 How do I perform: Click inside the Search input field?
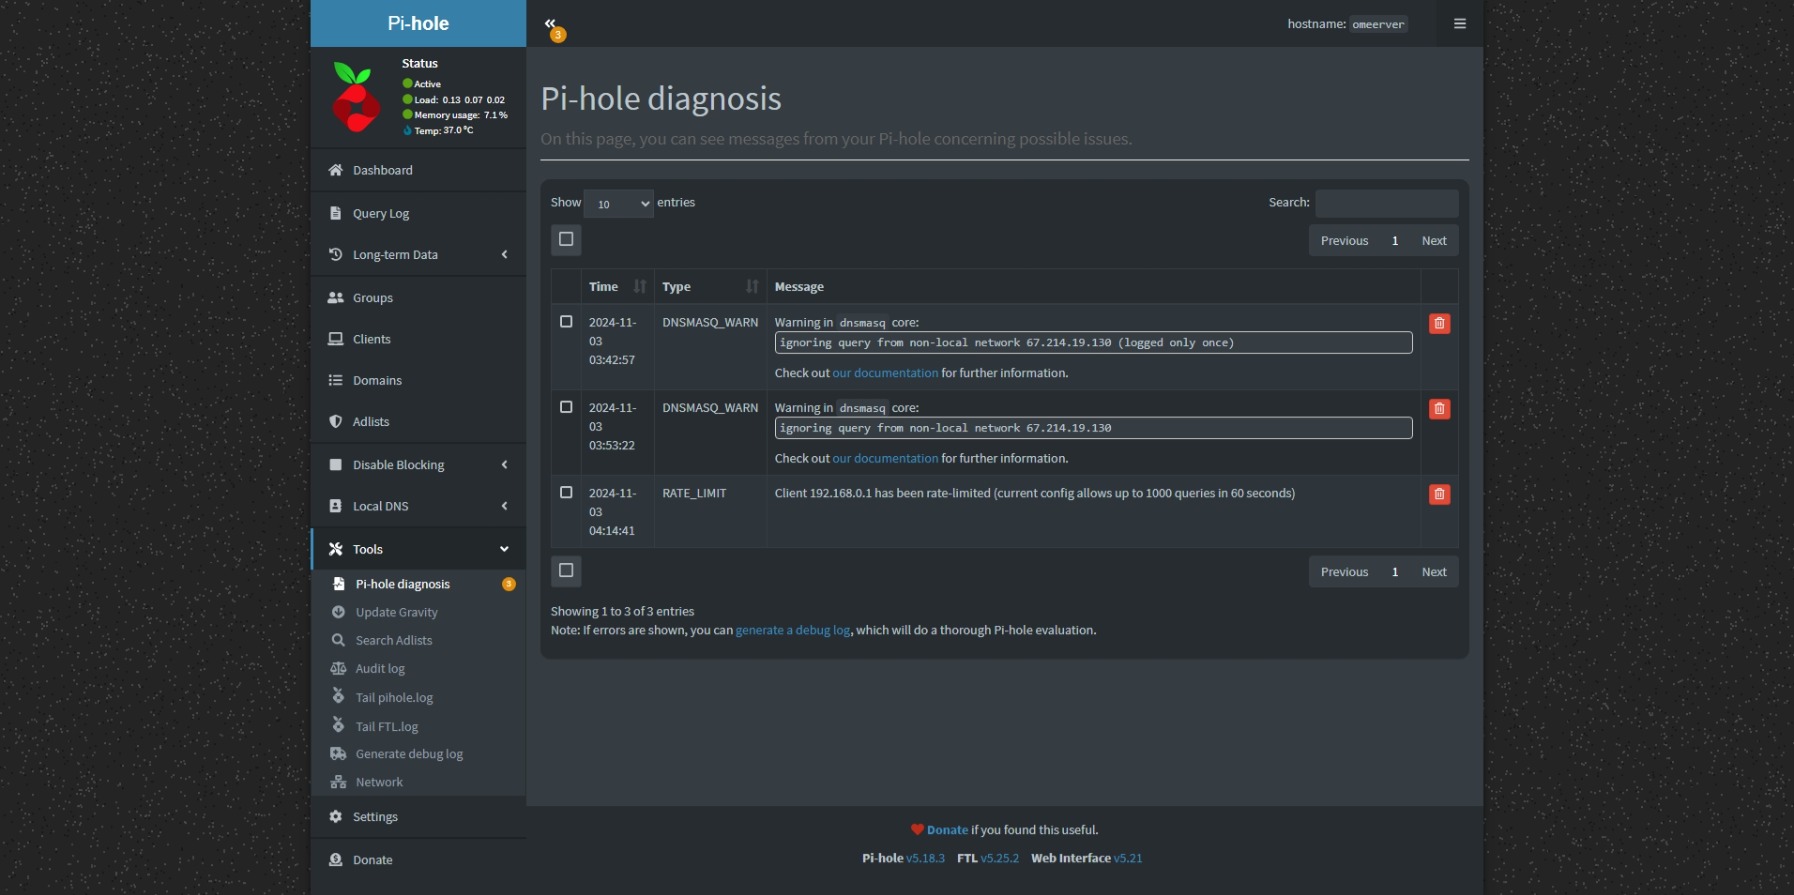tap(1386, 203)
